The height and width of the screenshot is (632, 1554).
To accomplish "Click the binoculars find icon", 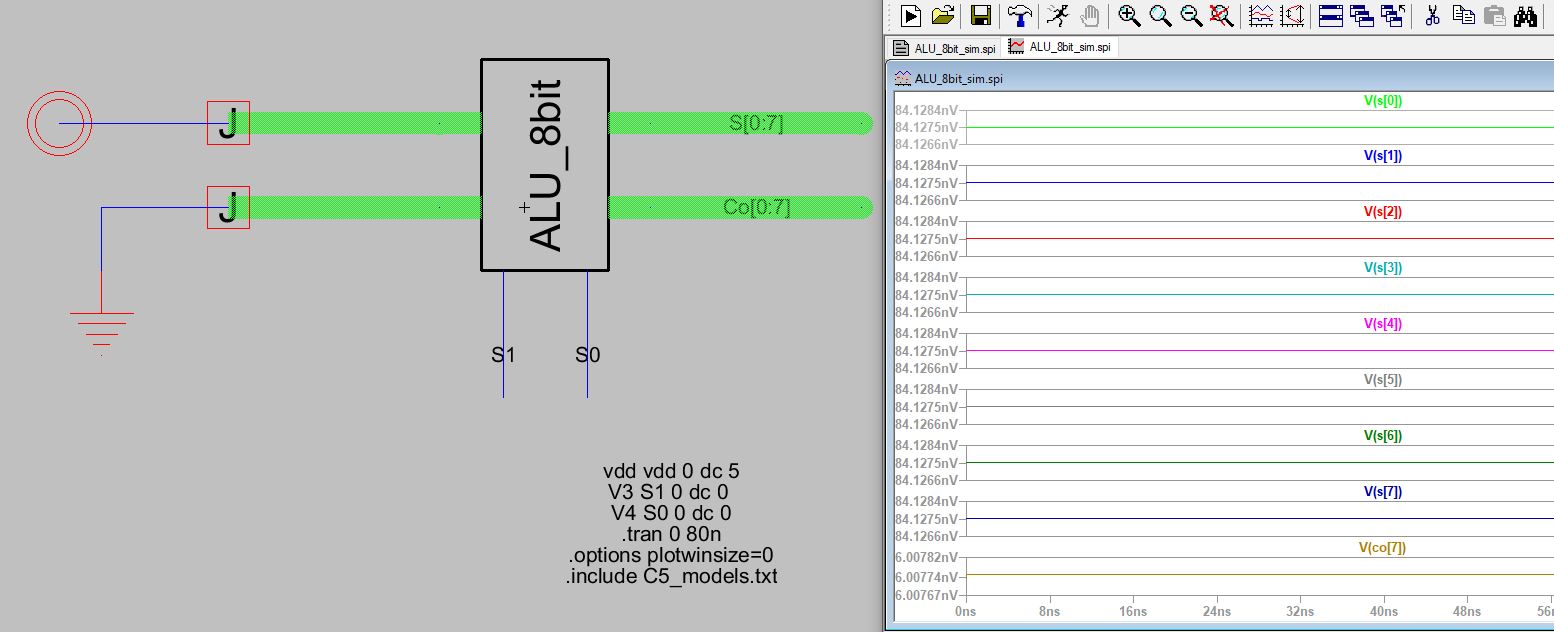I will click(1525, 15).
